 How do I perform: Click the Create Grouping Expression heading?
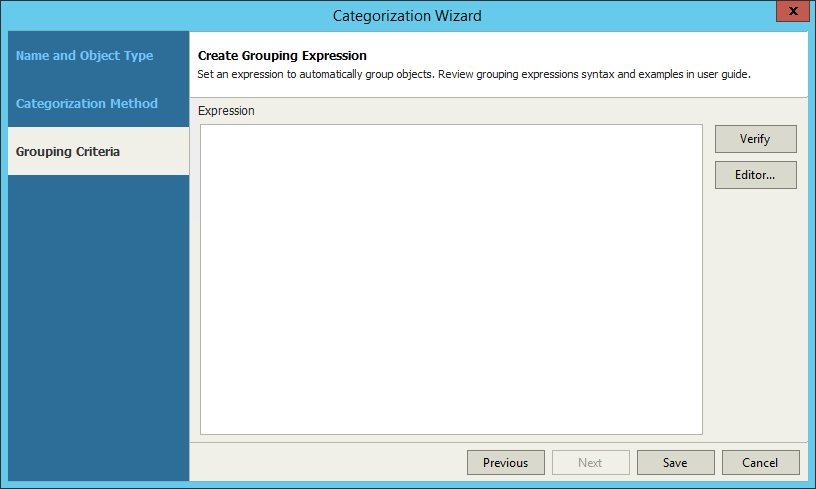282,56
